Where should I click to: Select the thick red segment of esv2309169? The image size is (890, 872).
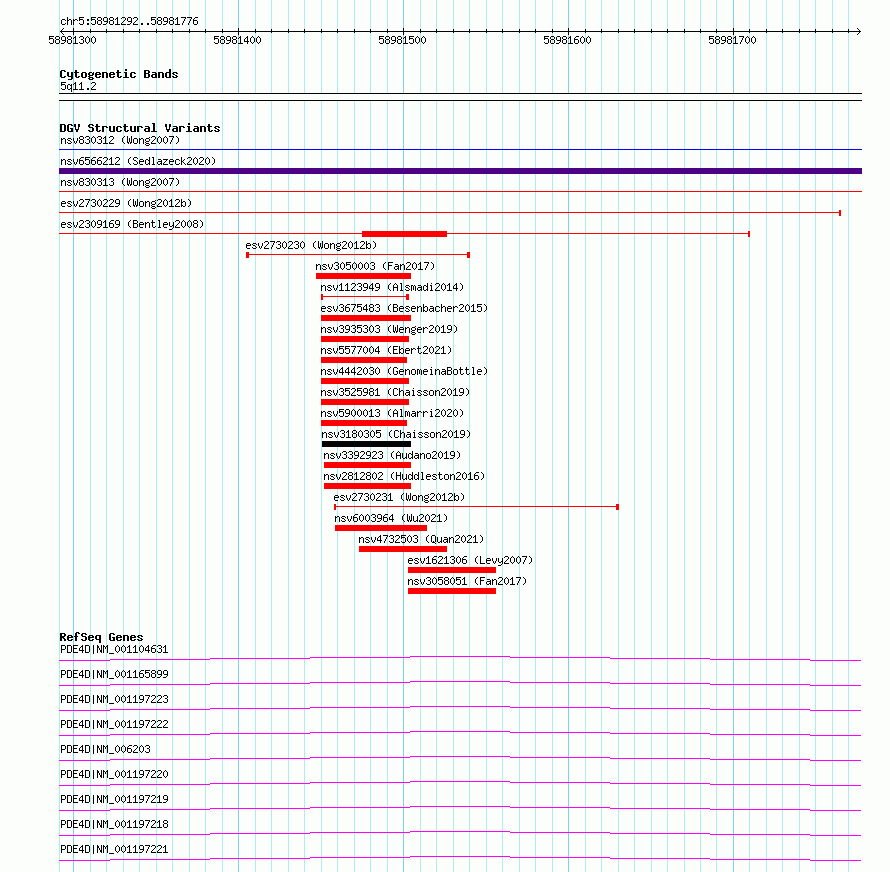[x=404, y=234]
